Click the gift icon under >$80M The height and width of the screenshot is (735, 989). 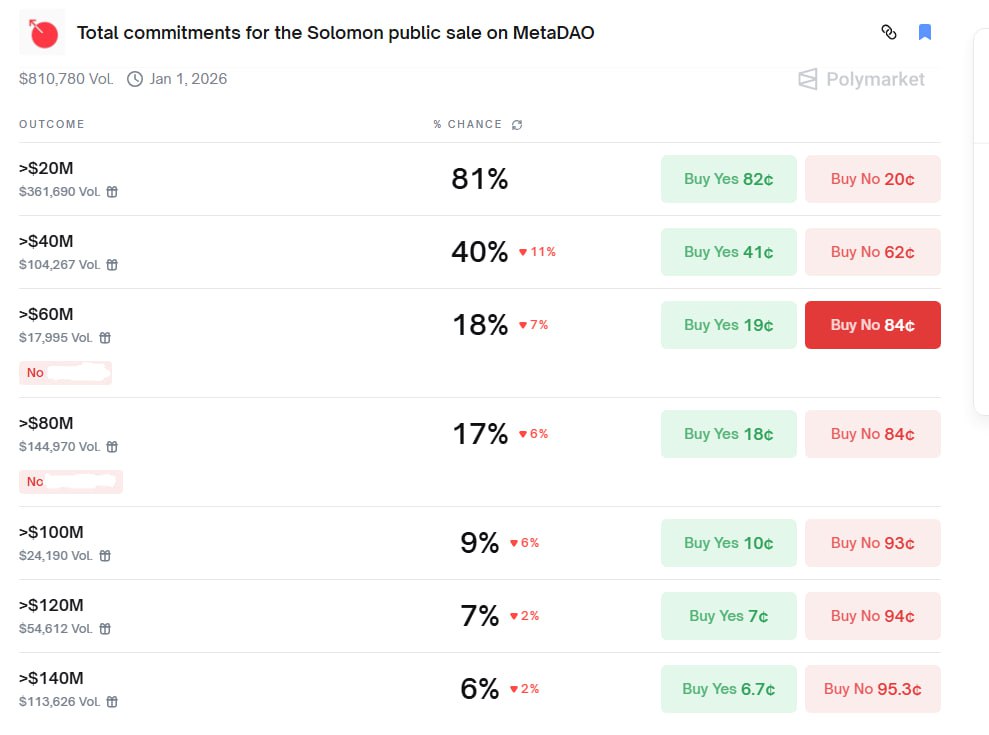(x=112, y=447)
